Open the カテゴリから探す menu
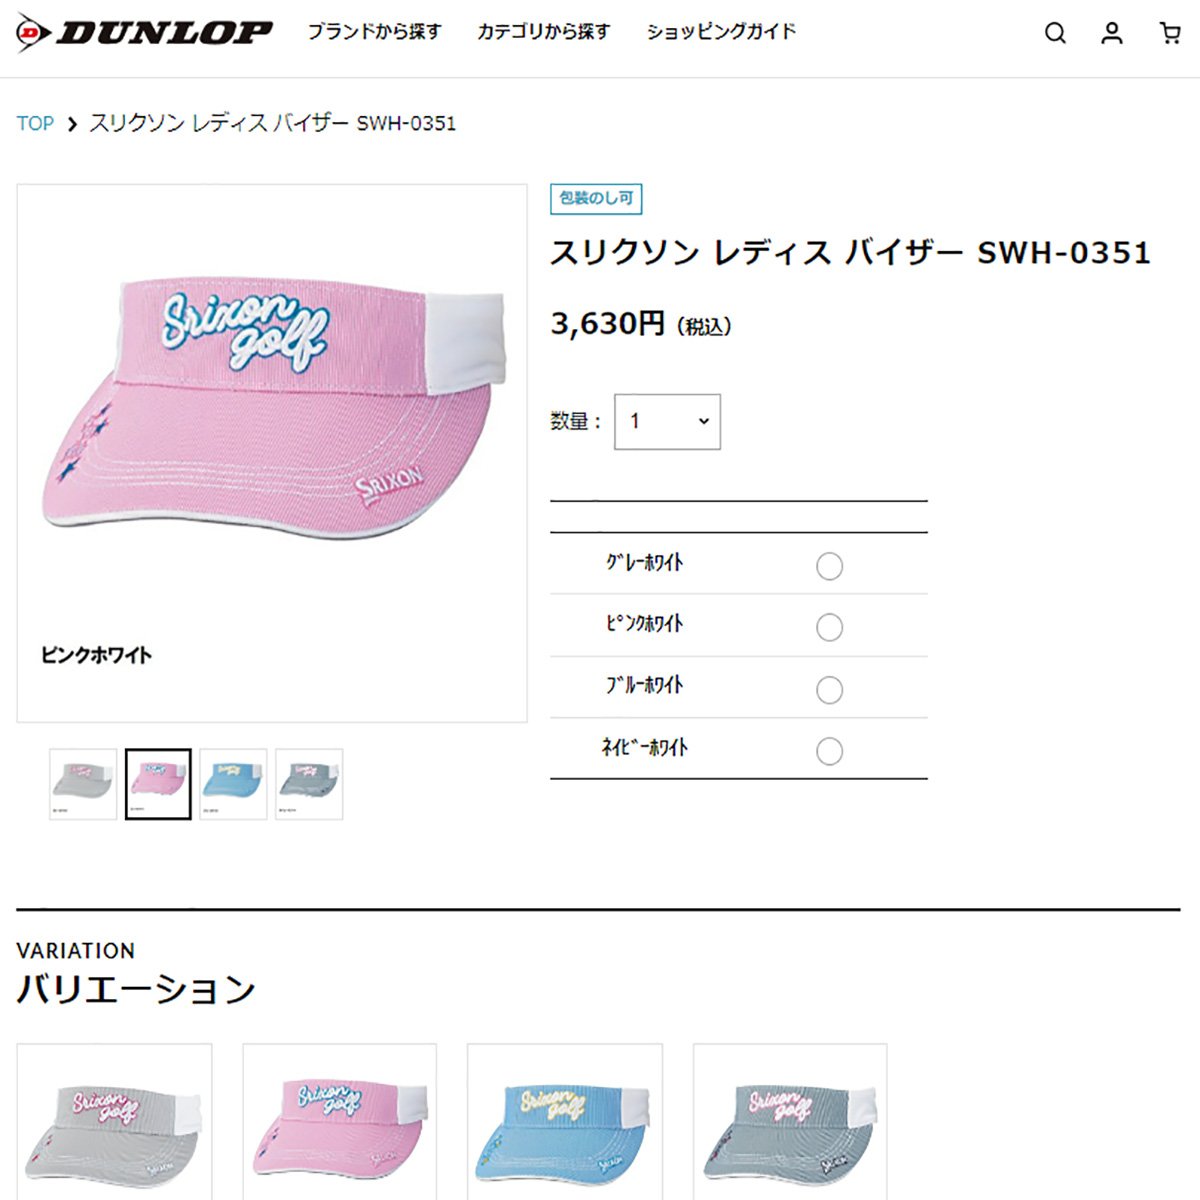The image size is (1200, 1200). pyautogui.click(x=543, y=32)
